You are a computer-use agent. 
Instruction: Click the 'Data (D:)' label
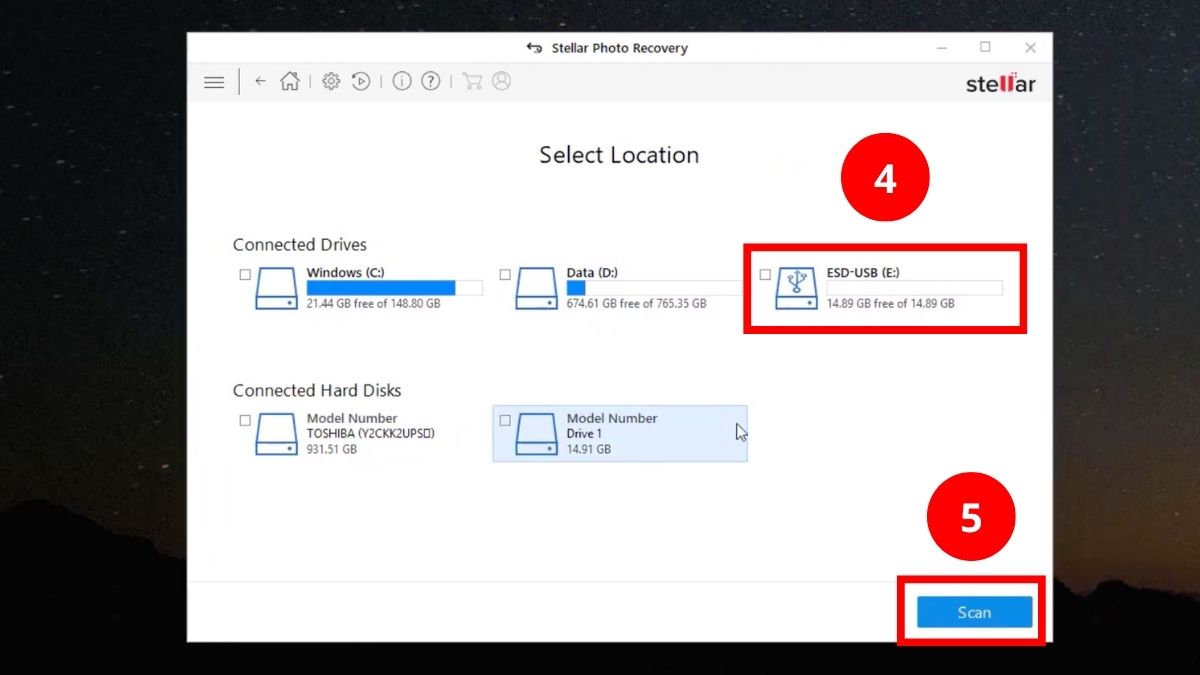pos(593,272)
